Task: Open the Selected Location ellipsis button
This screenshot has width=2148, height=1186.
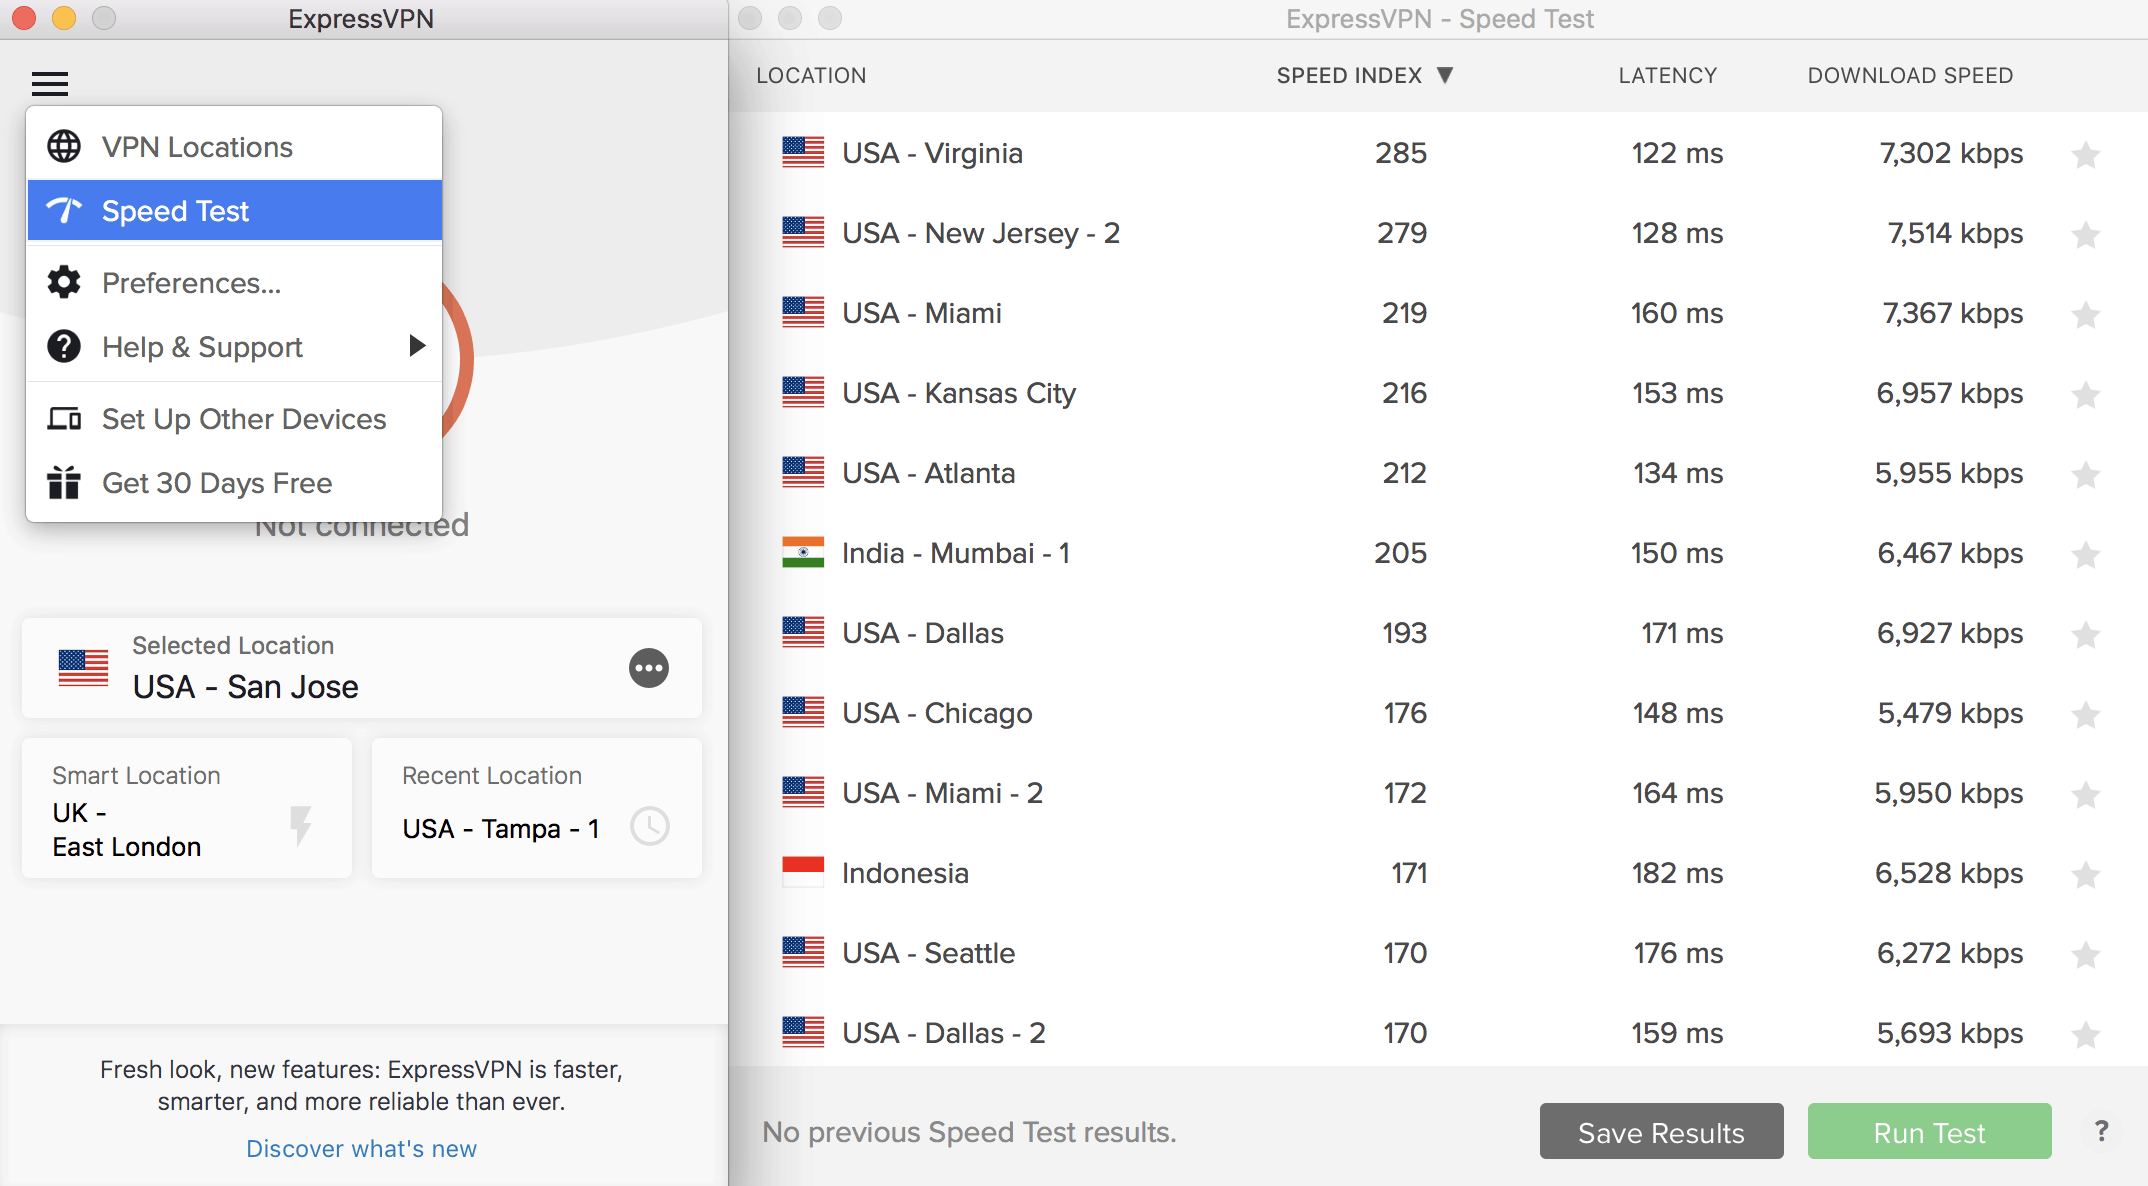Action: [649, 668]
